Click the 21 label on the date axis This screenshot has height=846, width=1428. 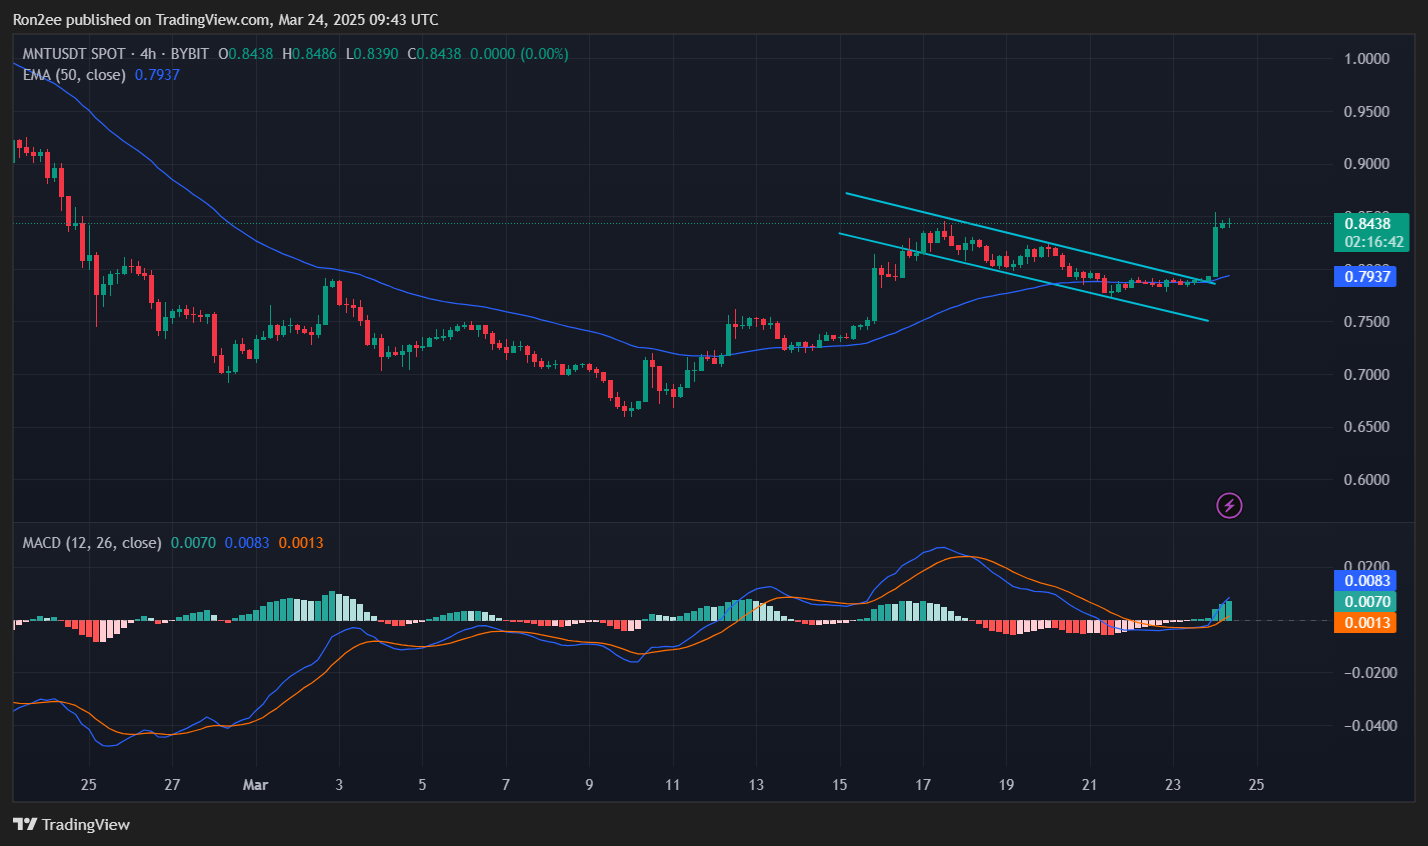(x=1090, y=785)
